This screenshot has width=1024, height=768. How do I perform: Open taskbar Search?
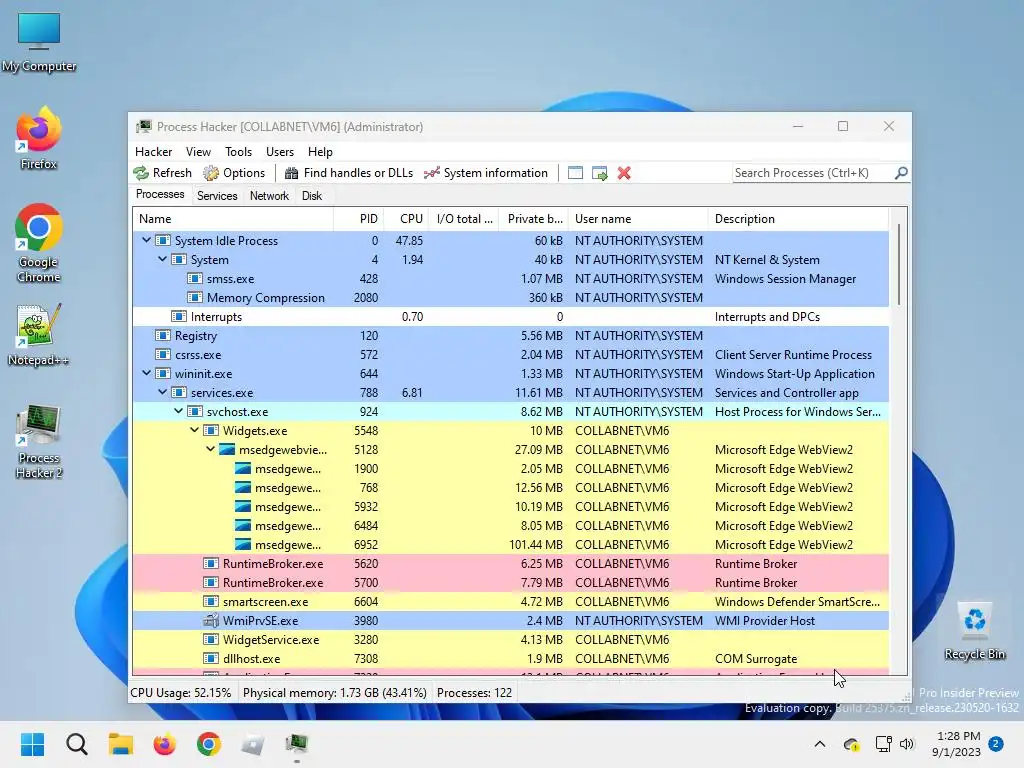coord(76,744)
